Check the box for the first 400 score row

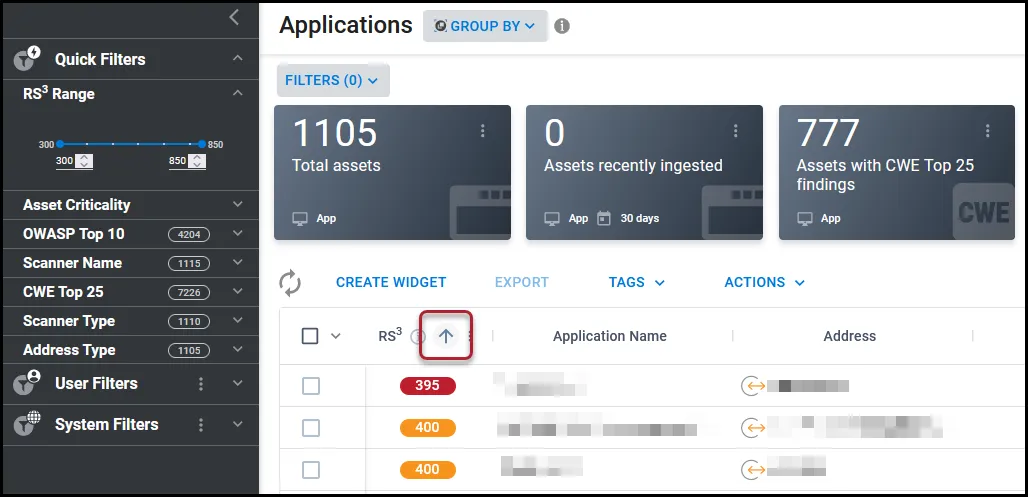(x=311, y=428)
